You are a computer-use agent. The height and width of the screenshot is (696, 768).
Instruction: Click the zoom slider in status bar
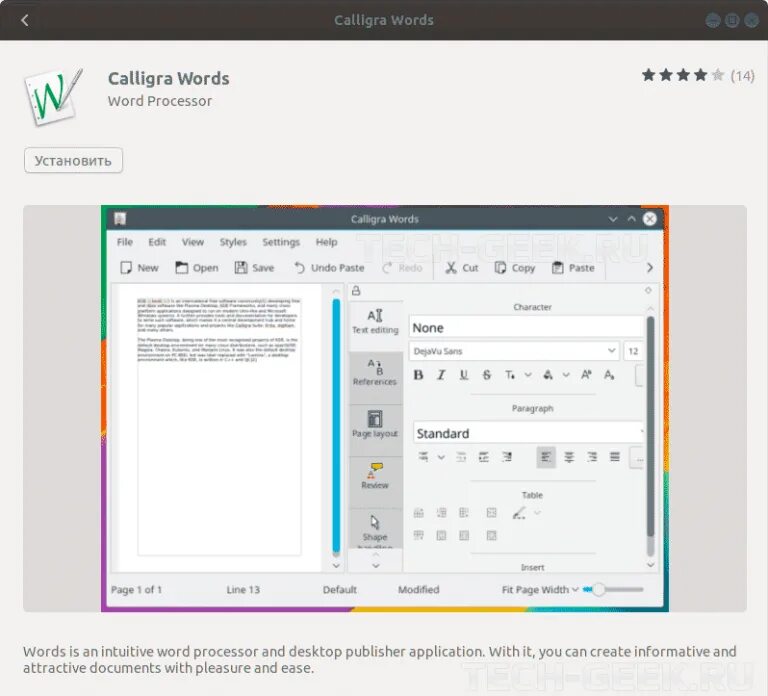pyautogui.click(x=613, y=589)
